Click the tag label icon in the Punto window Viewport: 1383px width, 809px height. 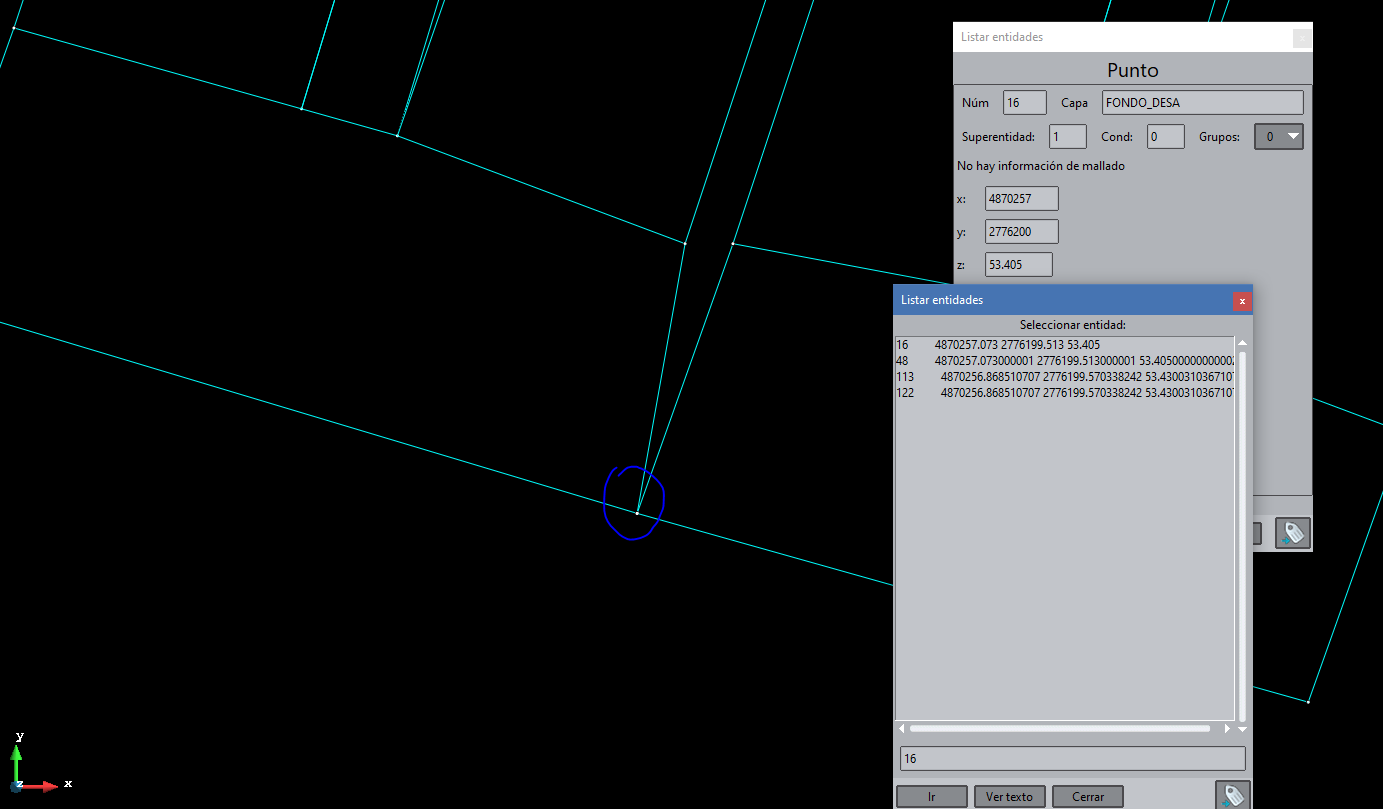point(1292,533)
